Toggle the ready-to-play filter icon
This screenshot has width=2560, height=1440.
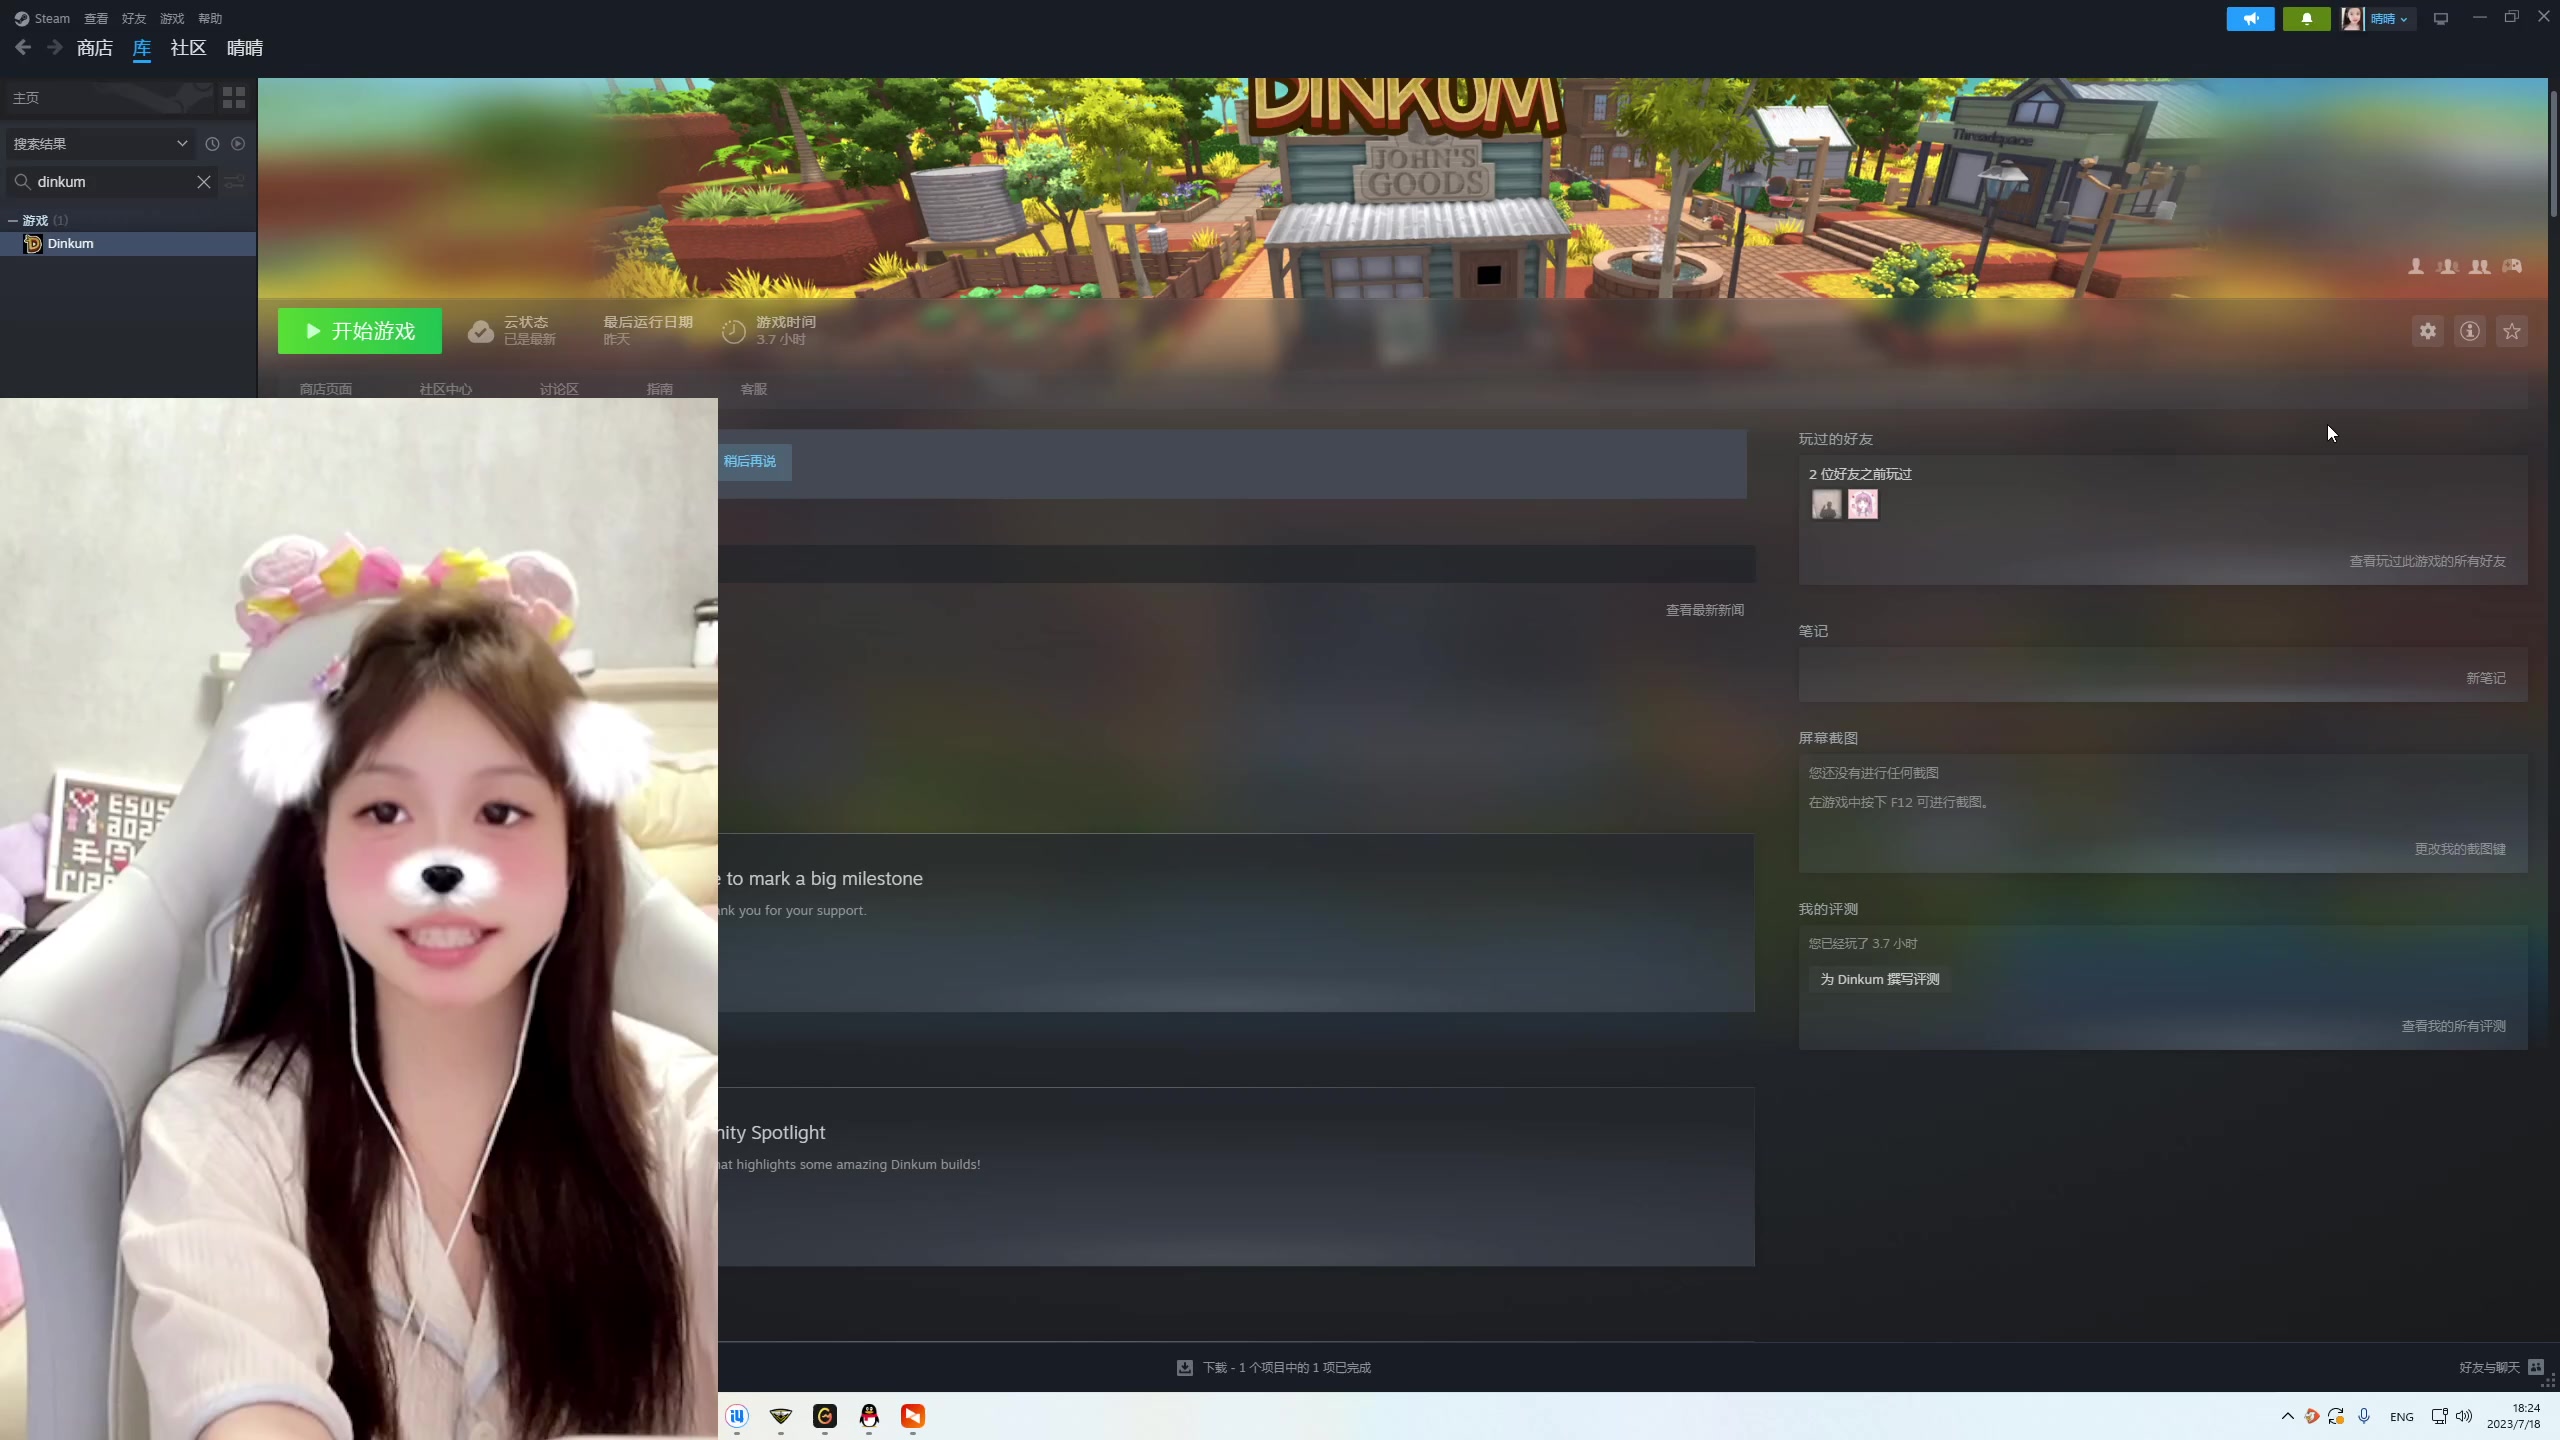click(x=238, y=143)
